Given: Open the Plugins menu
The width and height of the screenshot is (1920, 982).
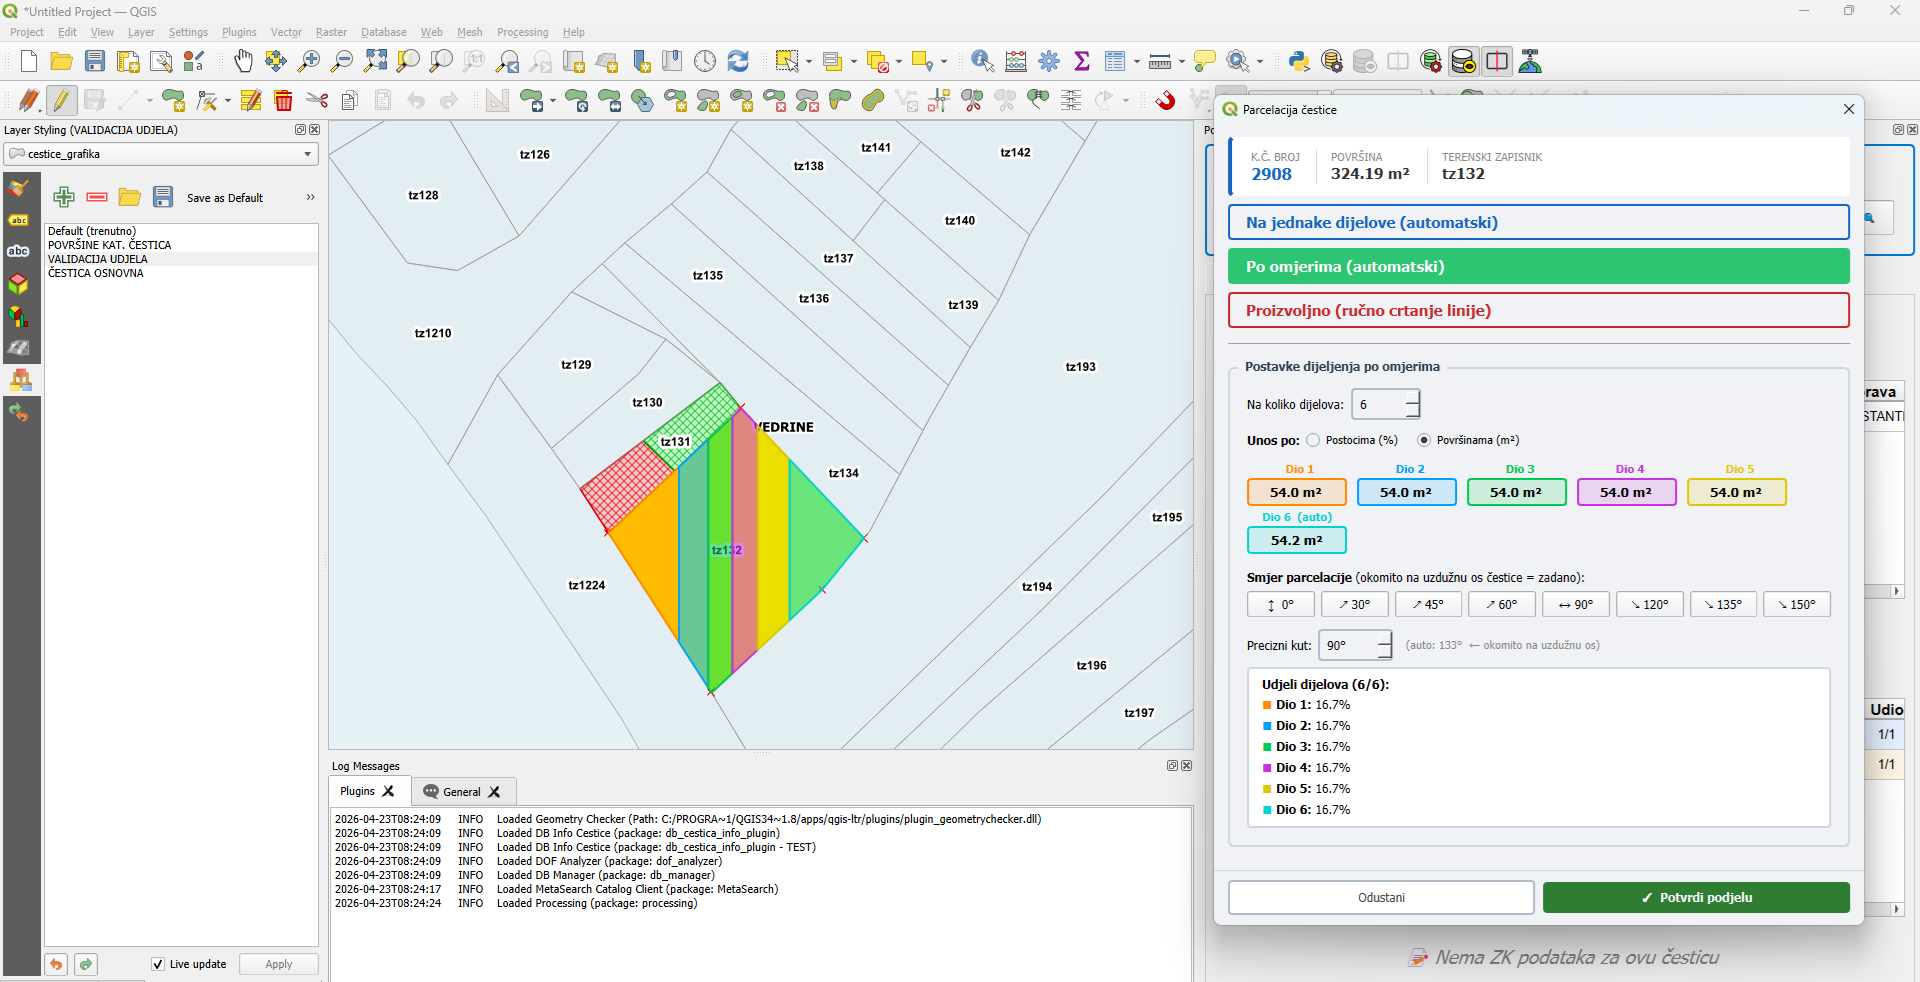Looking at the screenshot, I should coord(239,32).
